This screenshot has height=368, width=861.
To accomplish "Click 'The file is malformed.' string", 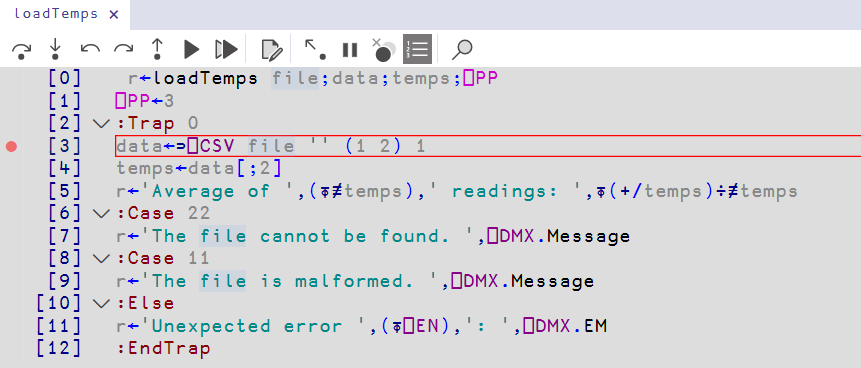I will pos(289,281).
